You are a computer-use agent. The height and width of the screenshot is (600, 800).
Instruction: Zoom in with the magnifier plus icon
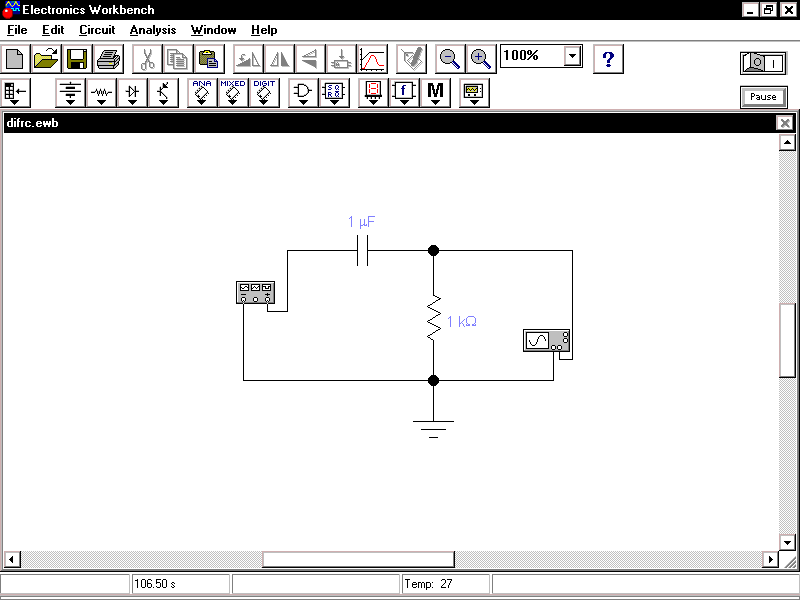point(481,59)
